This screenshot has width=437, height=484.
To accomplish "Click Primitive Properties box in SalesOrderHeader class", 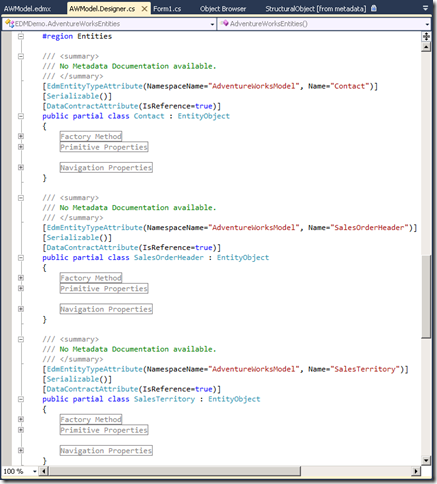I will [x=104, y=289].
